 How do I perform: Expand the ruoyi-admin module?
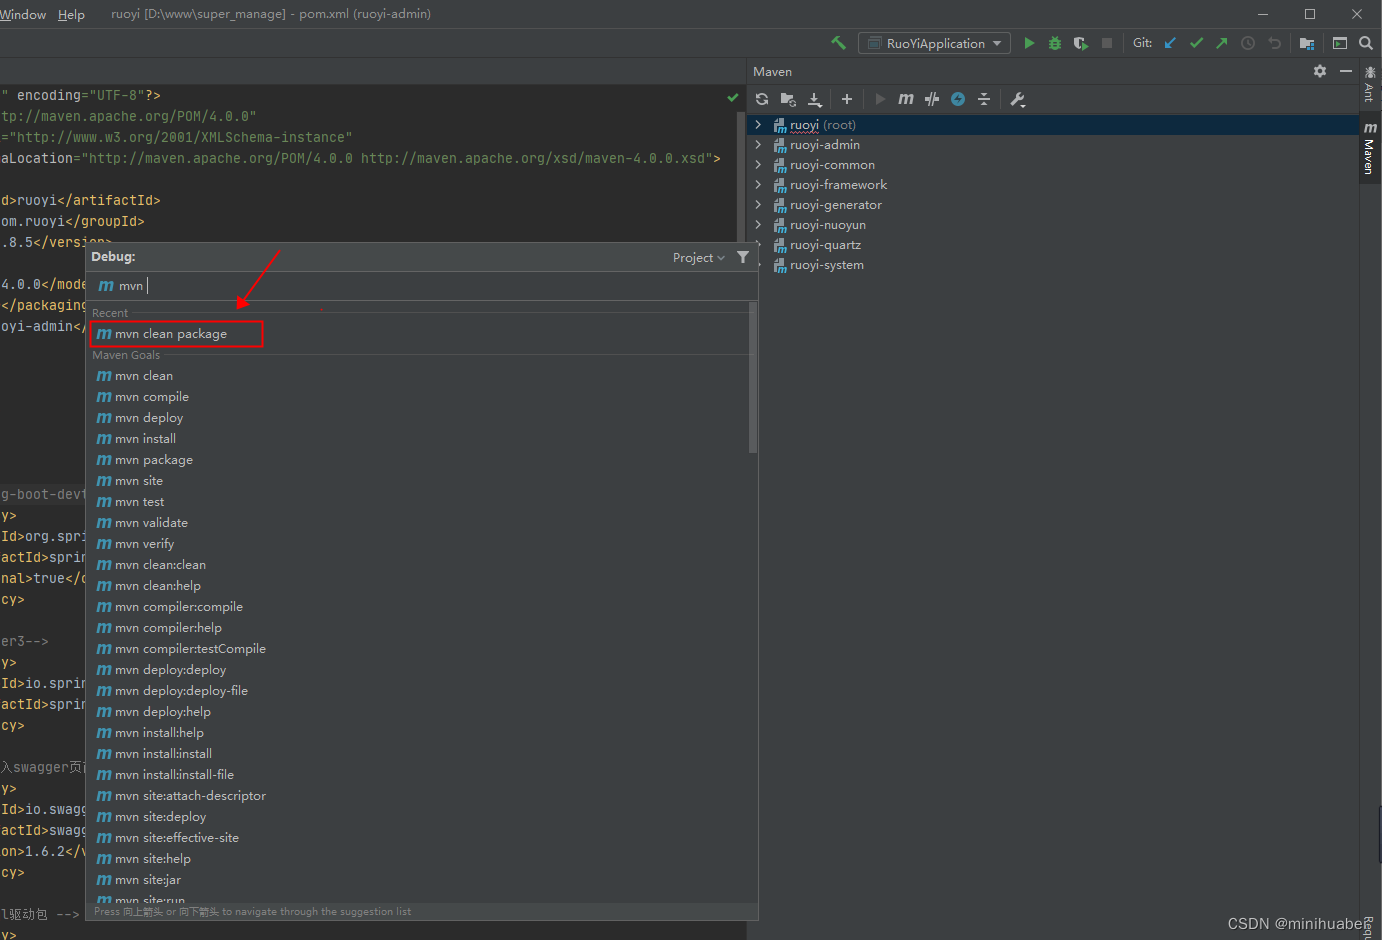(x=758, y=145)
